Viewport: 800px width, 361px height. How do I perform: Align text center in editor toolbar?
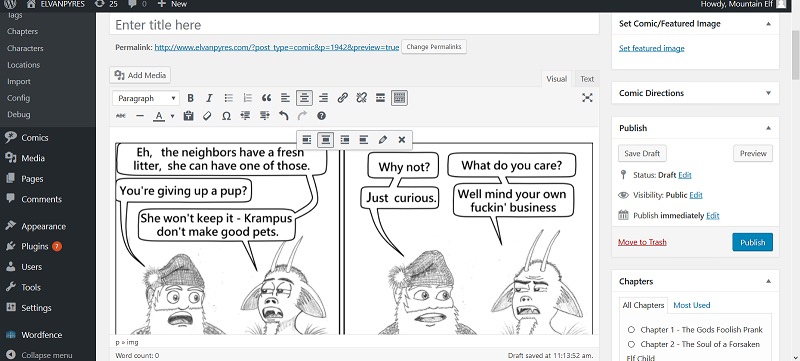pos(304,98)
